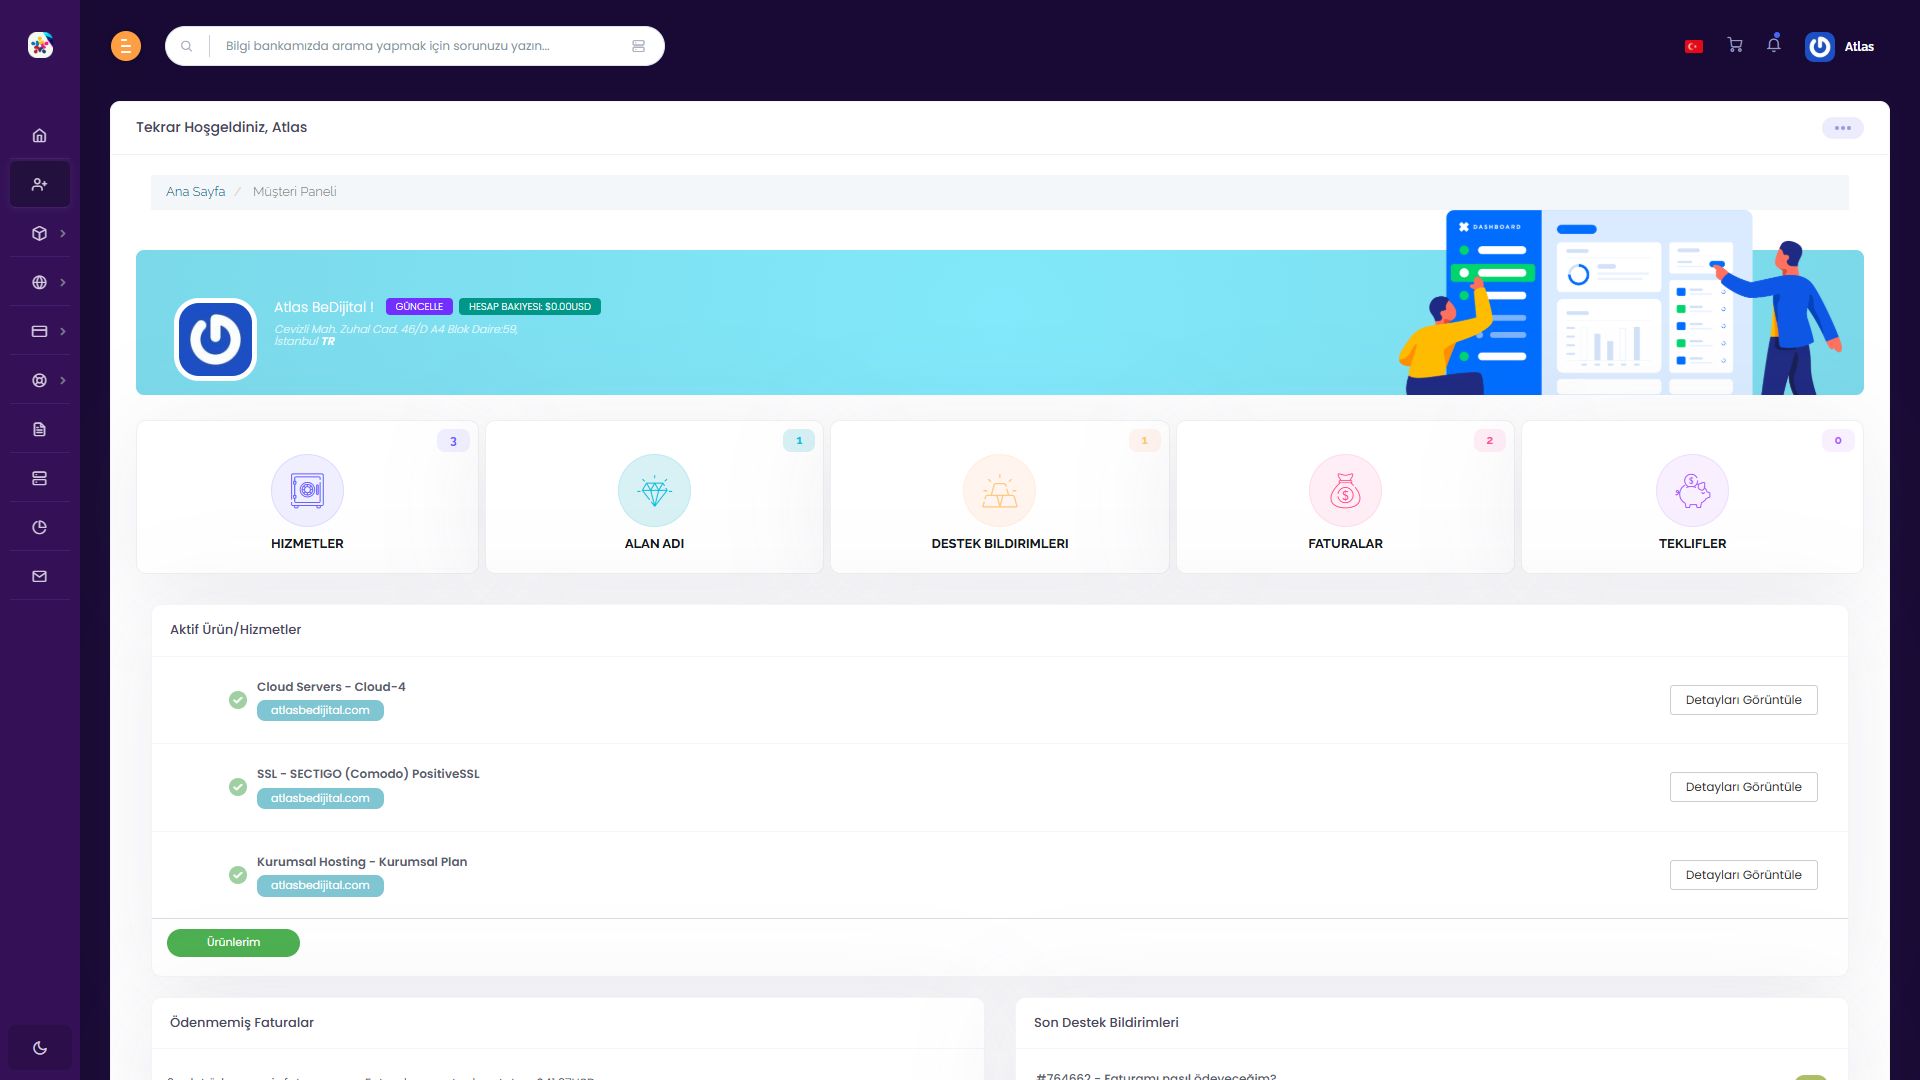The width and height of the screenshot is (1920, 1080).
Task: Click the orange hamburger menu button
Action: click(x=126, y=46)
